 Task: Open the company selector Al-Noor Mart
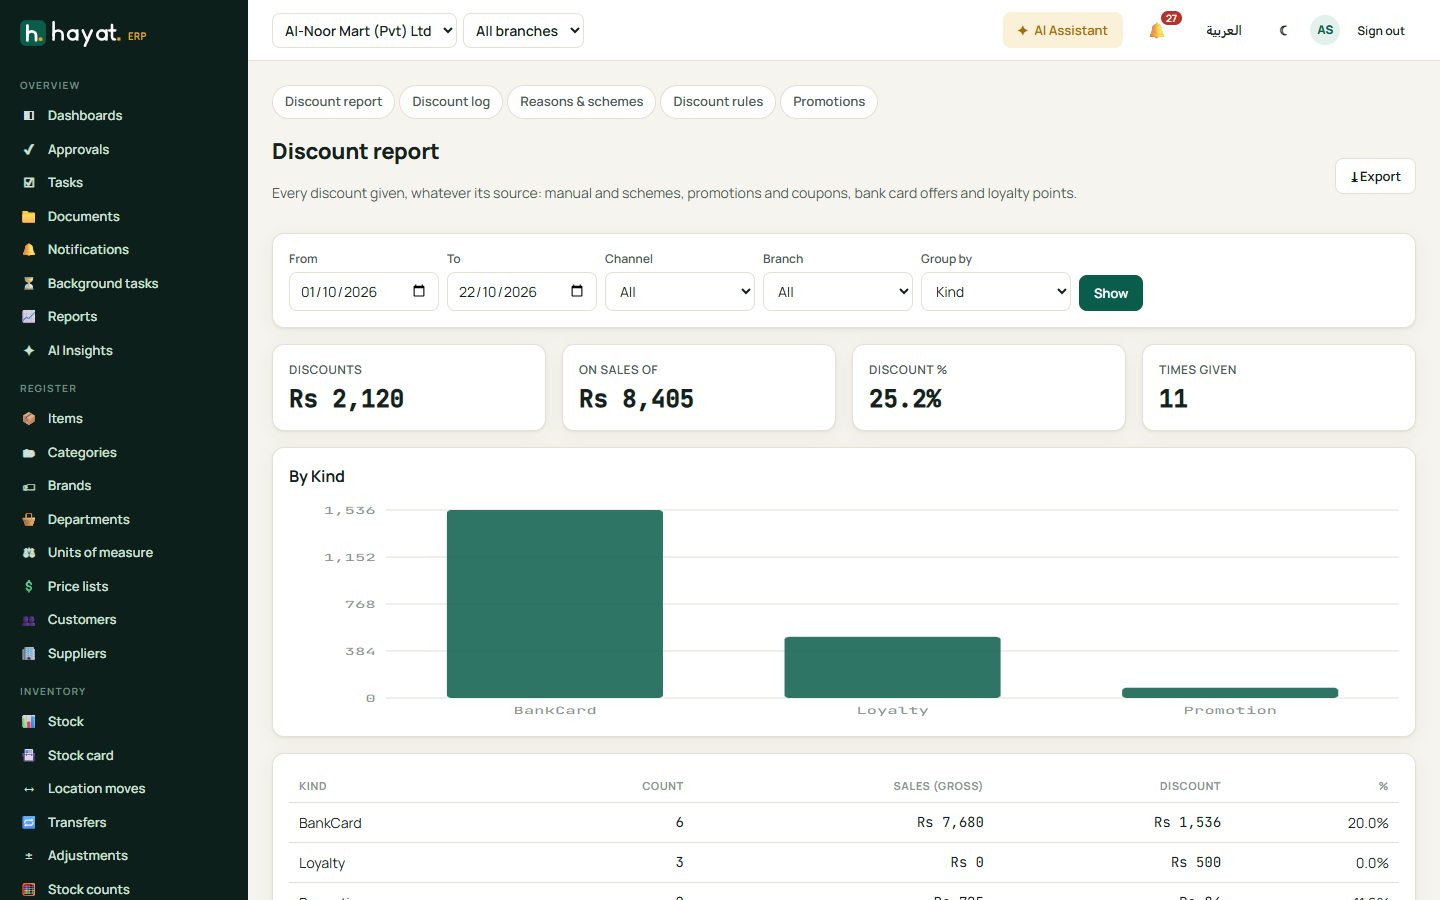[x=364, y=30]
